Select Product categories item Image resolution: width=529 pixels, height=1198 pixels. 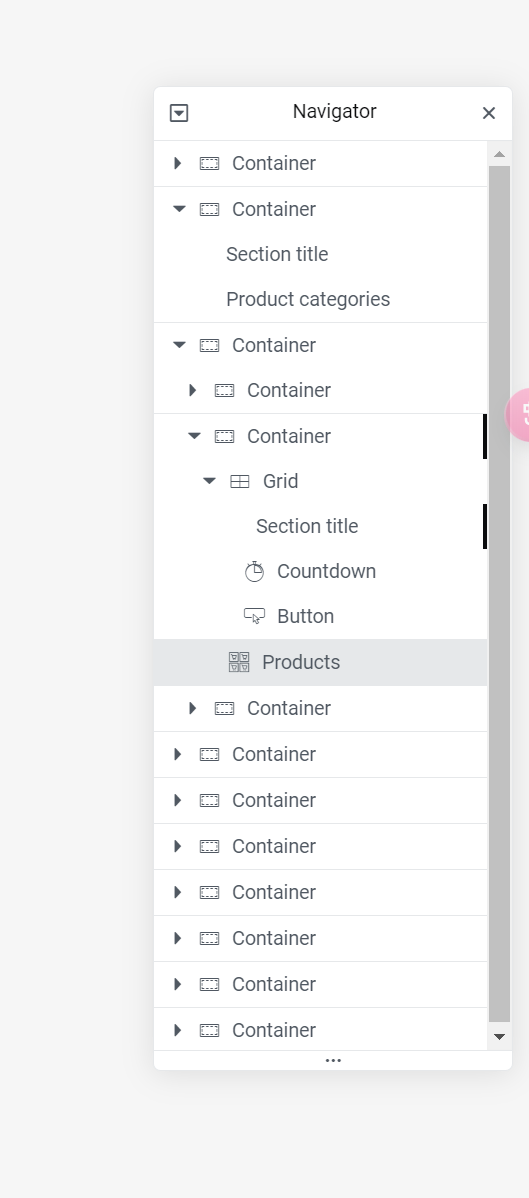pyautogui.click(x=308, y=300)
